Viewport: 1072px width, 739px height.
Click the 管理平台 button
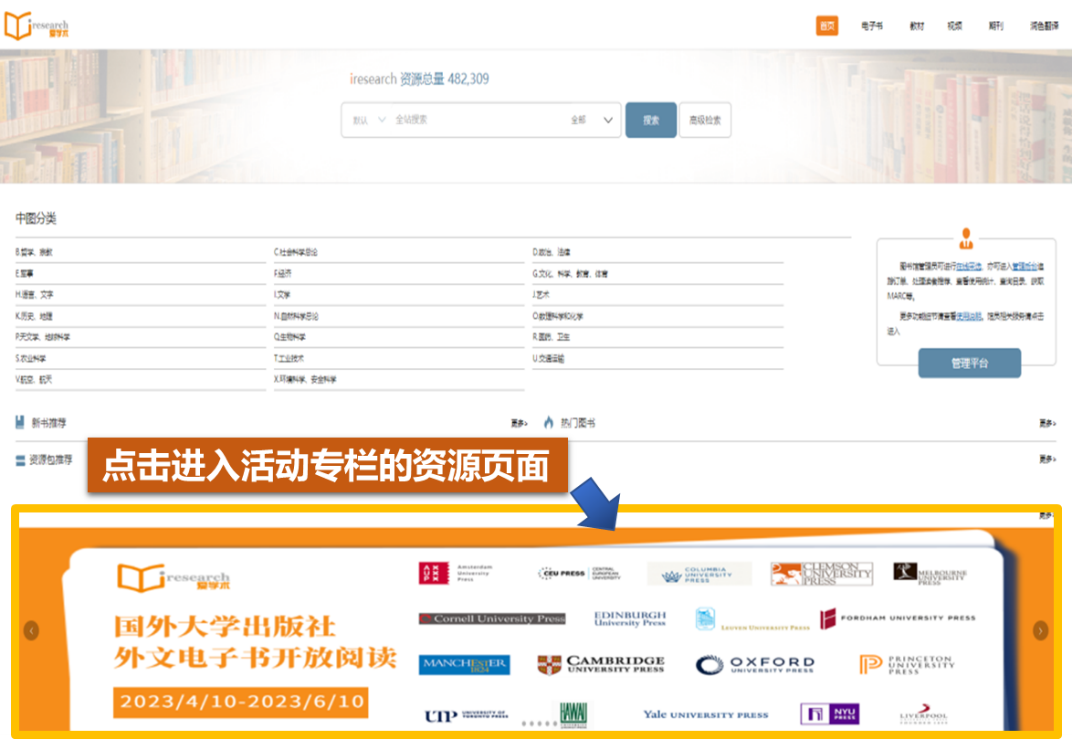pos(969,363)
